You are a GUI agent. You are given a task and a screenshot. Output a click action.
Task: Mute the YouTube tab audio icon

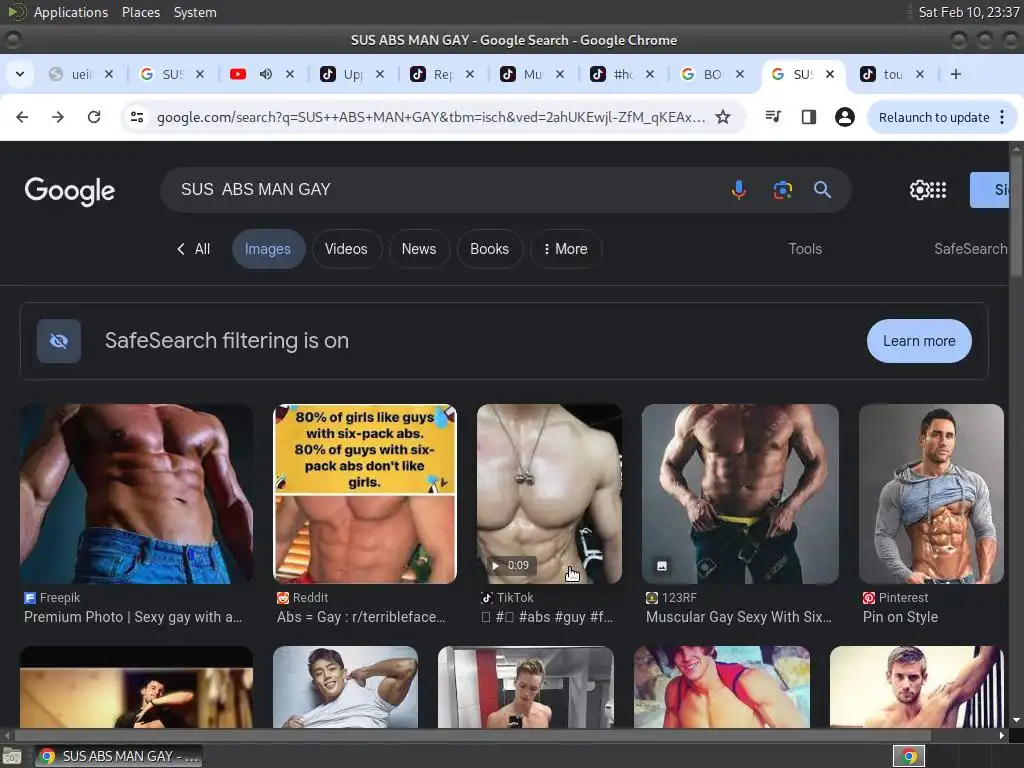pos(266,74)
